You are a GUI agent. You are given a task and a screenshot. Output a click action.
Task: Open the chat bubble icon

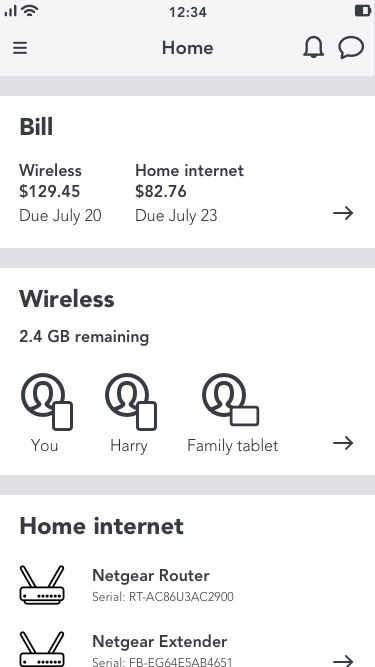pyautogui.click(x=351, y=47)
